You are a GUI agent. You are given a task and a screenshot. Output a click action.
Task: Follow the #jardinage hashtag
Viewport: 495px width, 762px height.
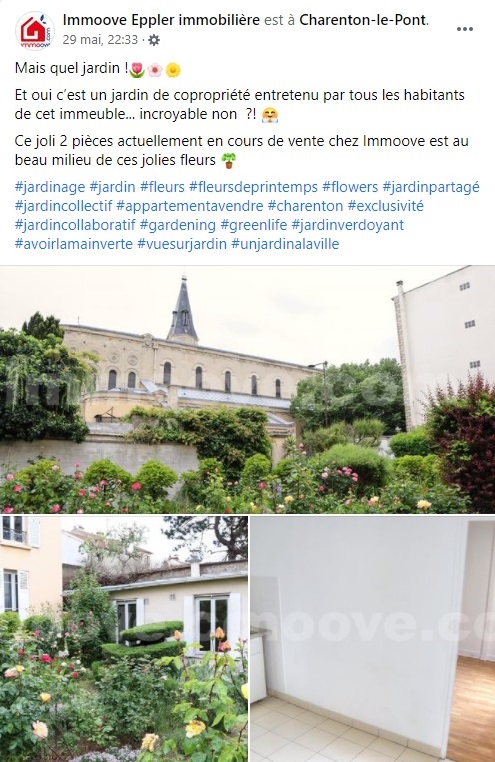coord(50,187)
